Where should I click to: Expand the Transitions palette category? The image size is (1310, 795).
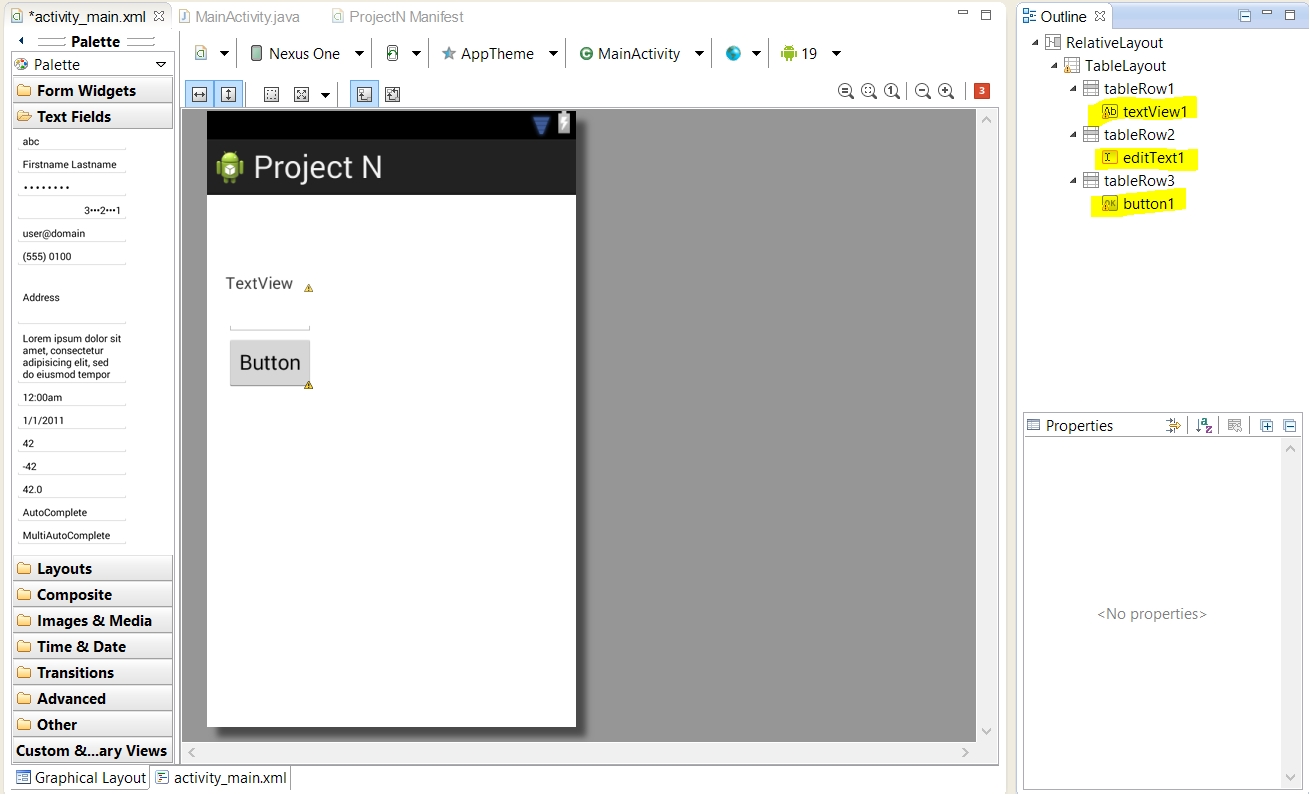pyautogui.click(x=92, y=673)
